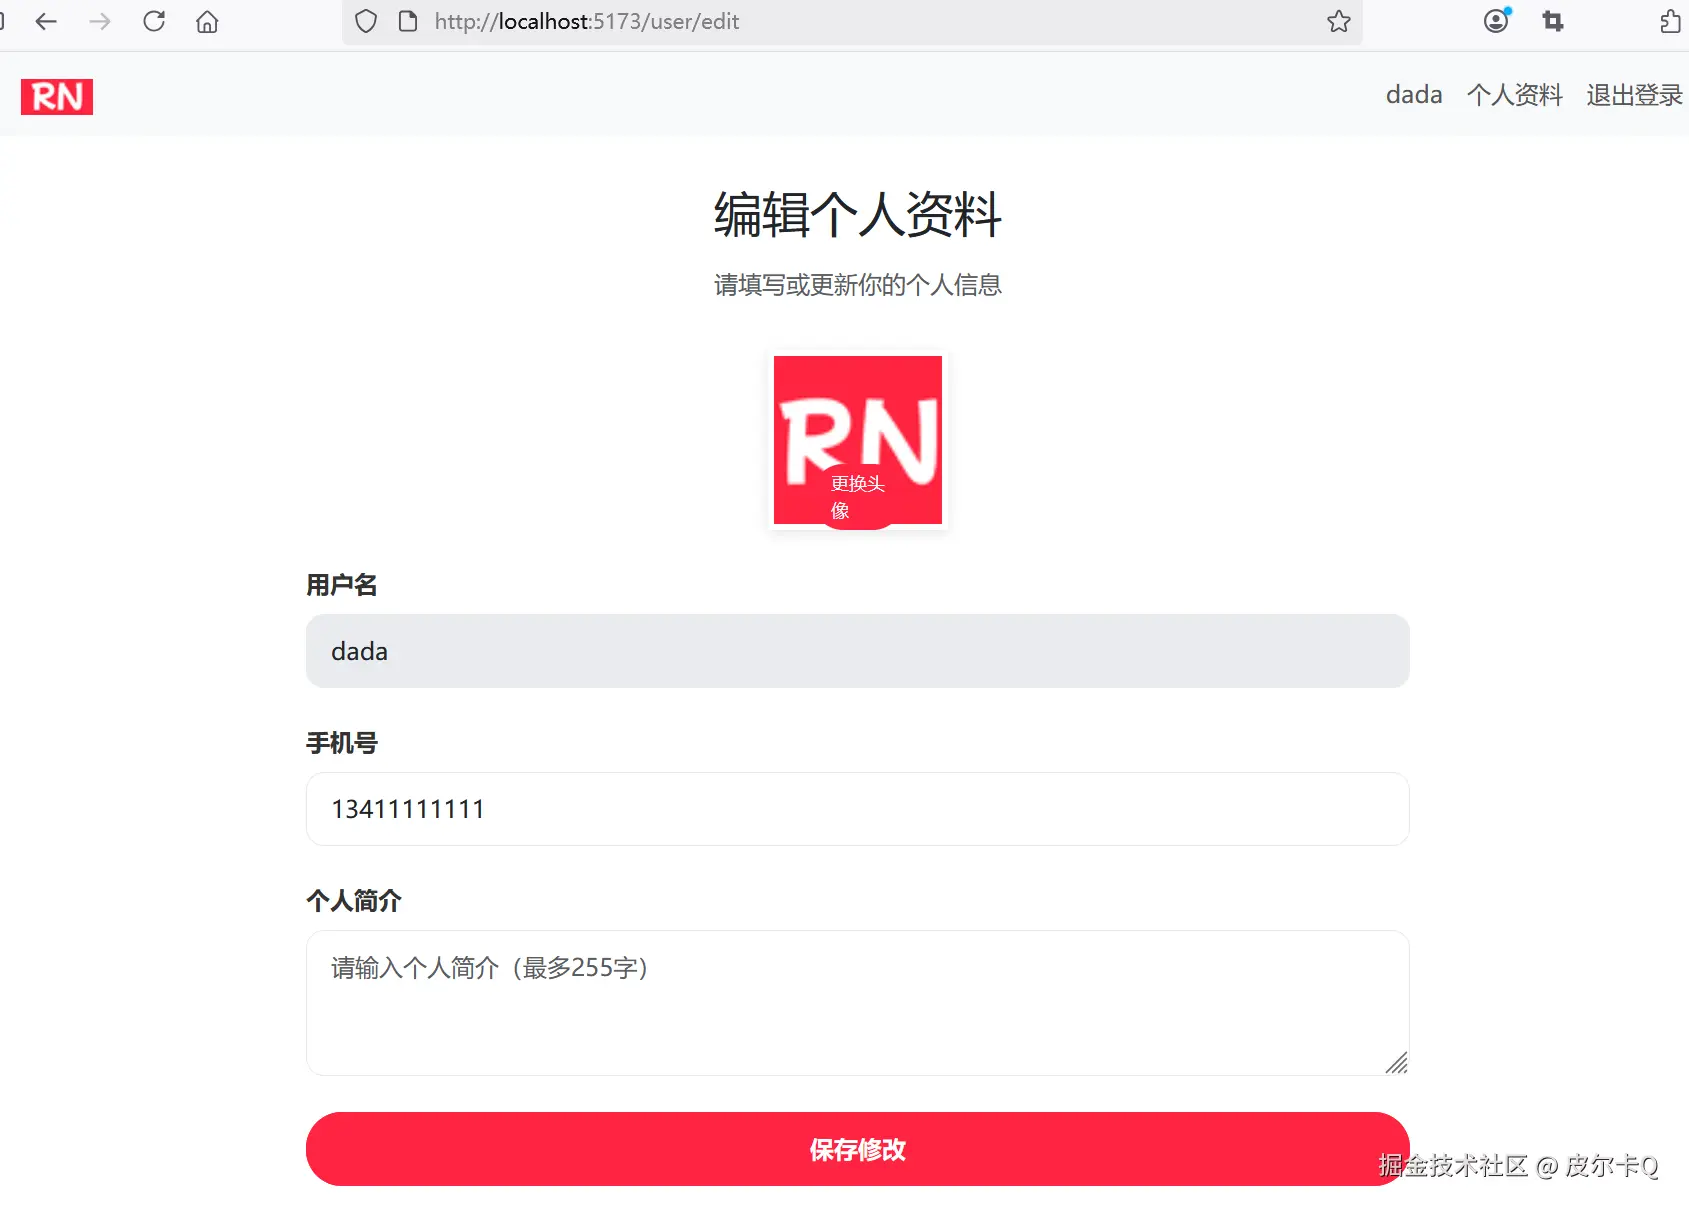Open the browser home page icon
The height and width of the screenshot is (1210, 1689).
(x=207, y=21)
